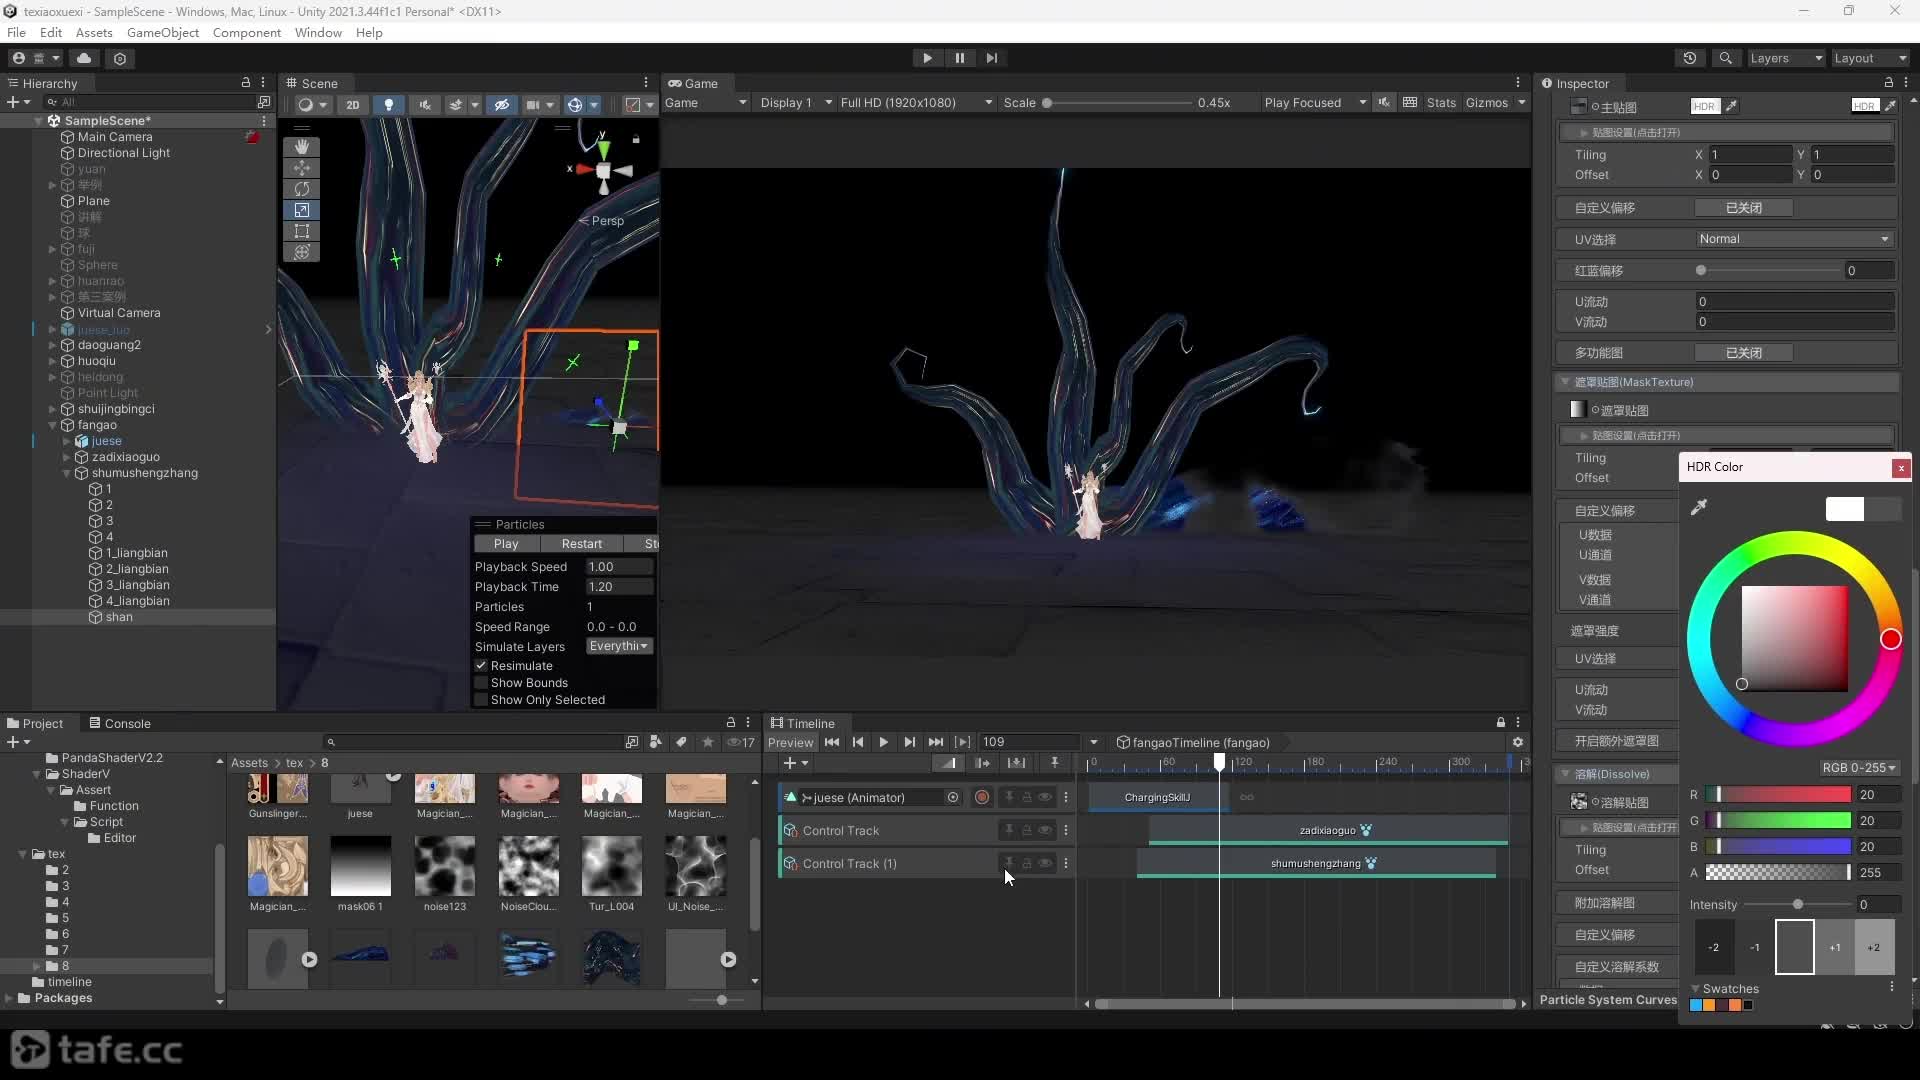Click the Stats button in Game view
The image size is (1920, 1080).
coord(1441,103)
